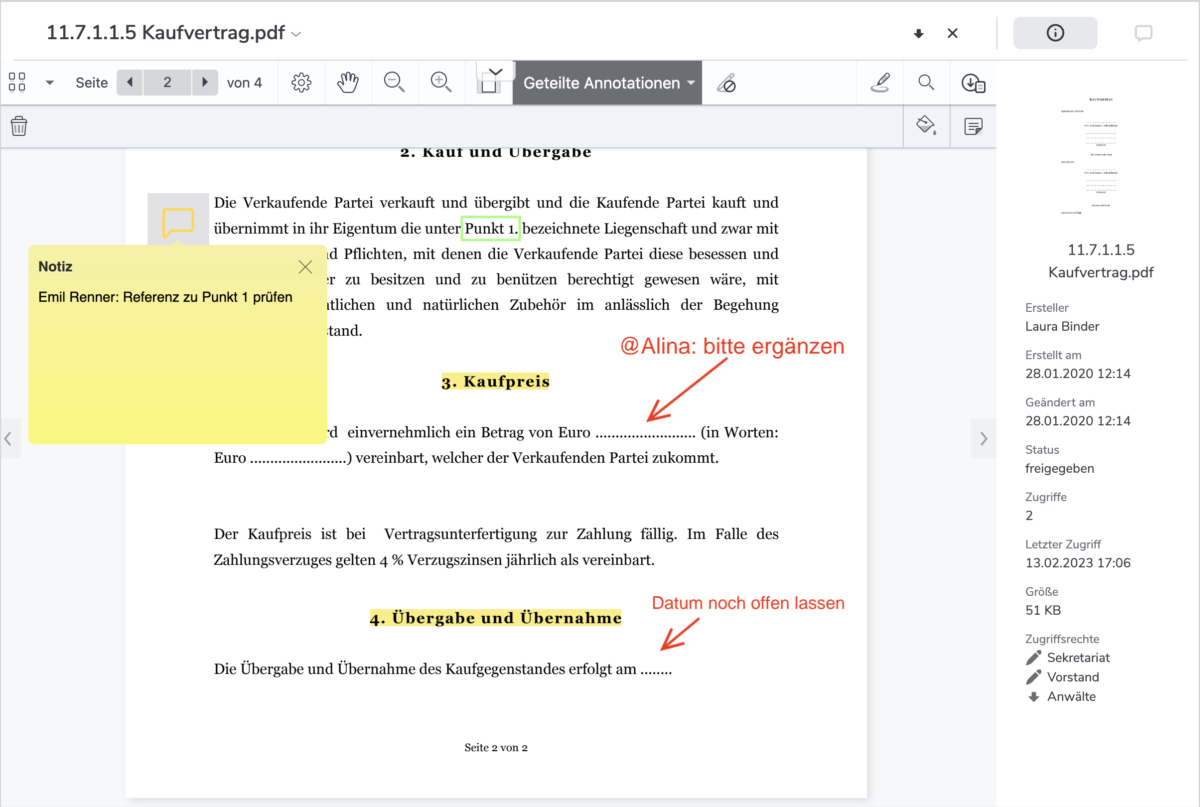Go to the previous page

[130, 83]
